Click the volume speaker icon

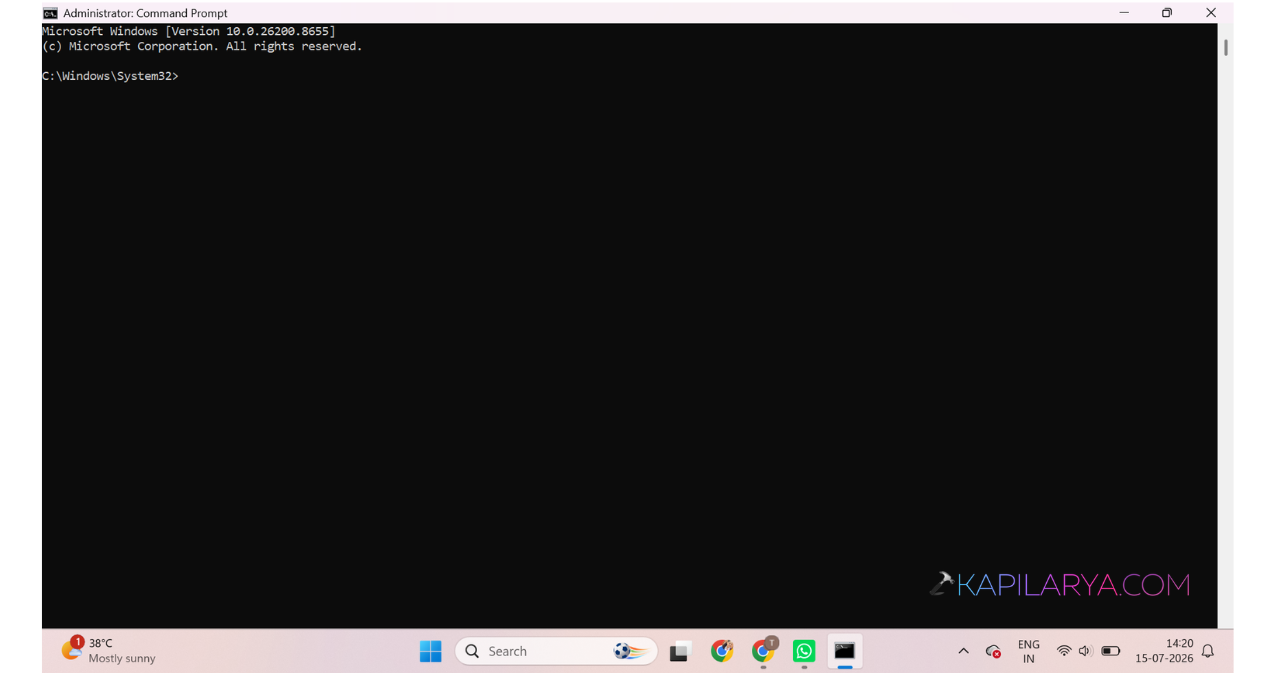[x=1085, y=651]
